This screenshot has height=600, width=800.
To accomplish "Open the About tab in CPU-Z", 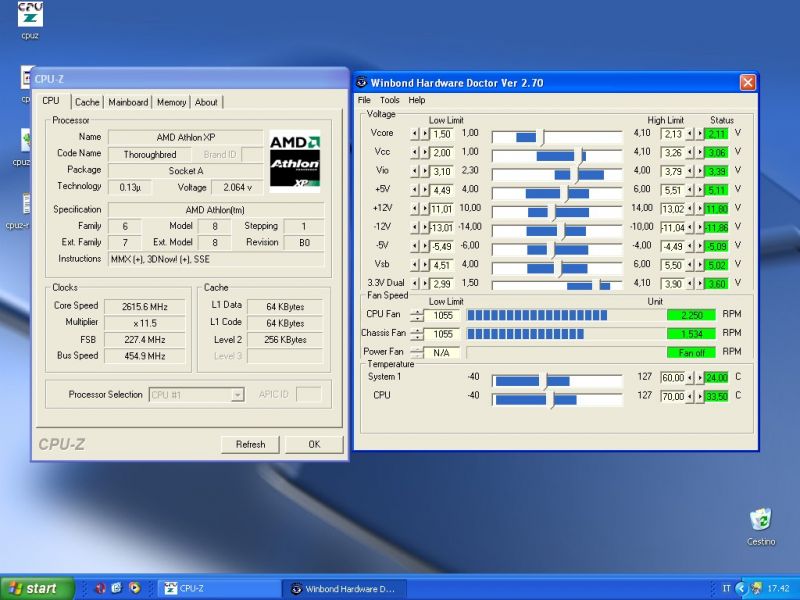I will click(x=206, y=102).
